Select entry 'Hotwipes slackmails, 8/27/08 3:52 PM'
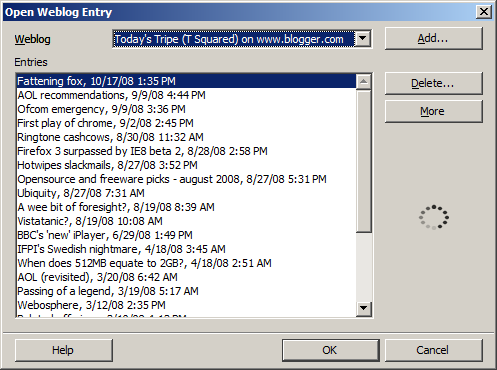 pos(186,165)
